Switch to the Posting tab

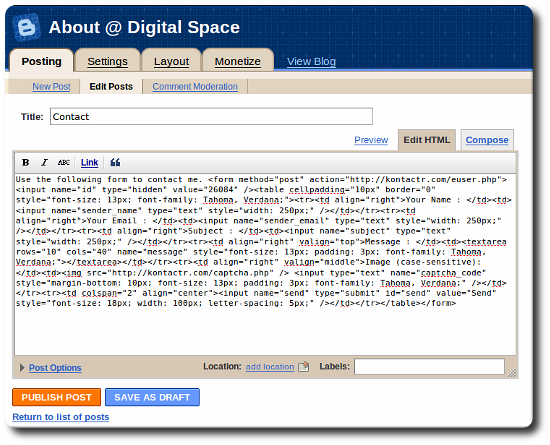coord(41,61)
